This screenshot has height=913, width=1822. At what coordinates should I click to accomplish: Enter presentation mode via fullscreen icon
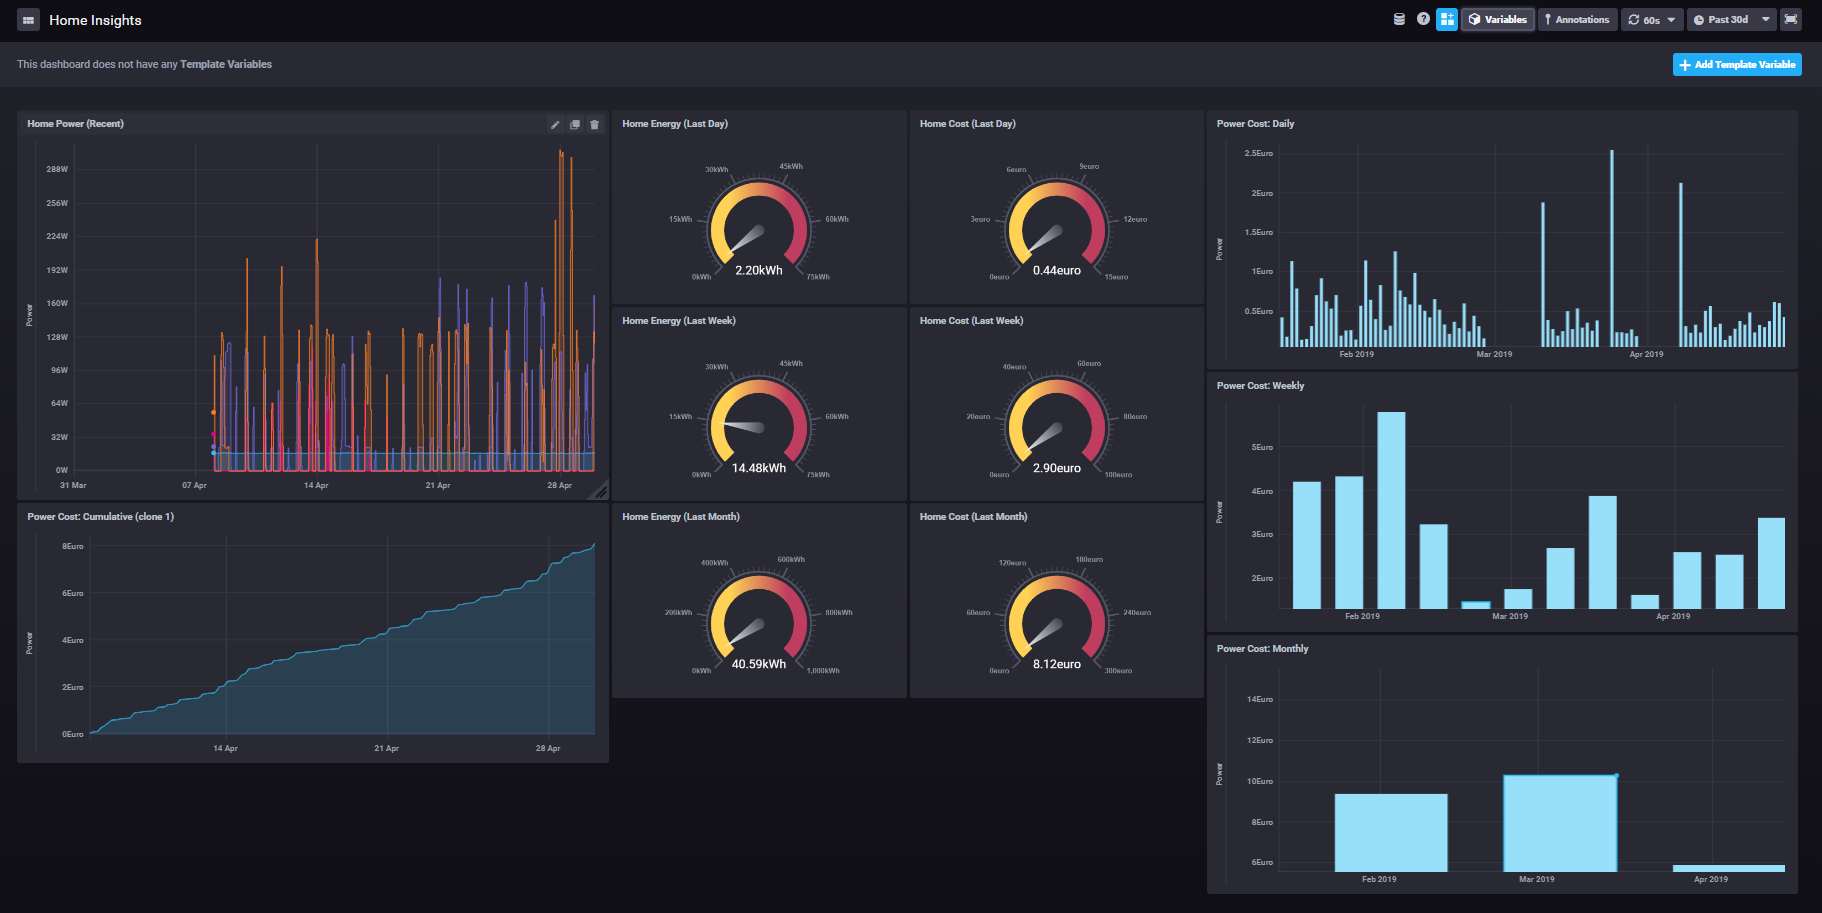[x=1791, y=19]
